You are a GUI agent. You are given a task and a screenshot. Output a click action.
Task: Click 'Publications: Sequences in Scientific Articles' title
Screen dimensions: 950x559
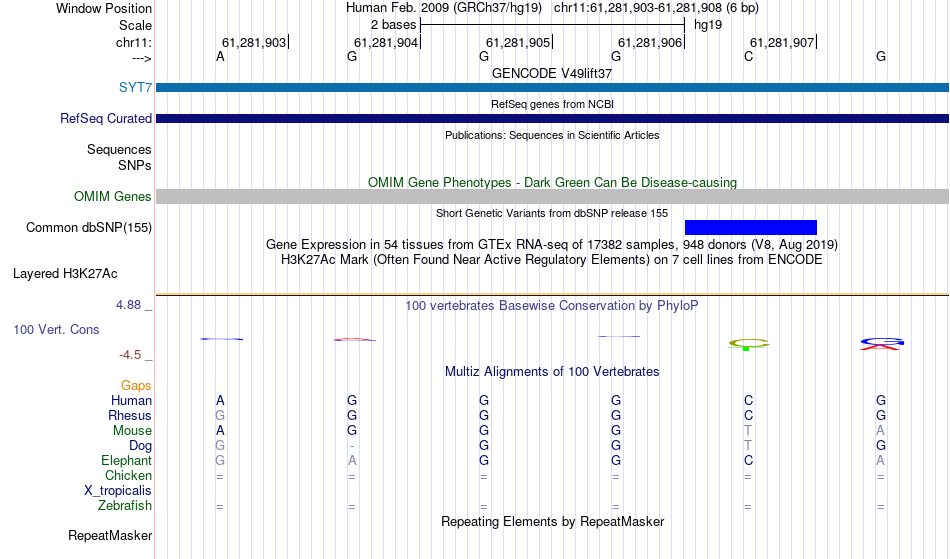pos(552,135)
